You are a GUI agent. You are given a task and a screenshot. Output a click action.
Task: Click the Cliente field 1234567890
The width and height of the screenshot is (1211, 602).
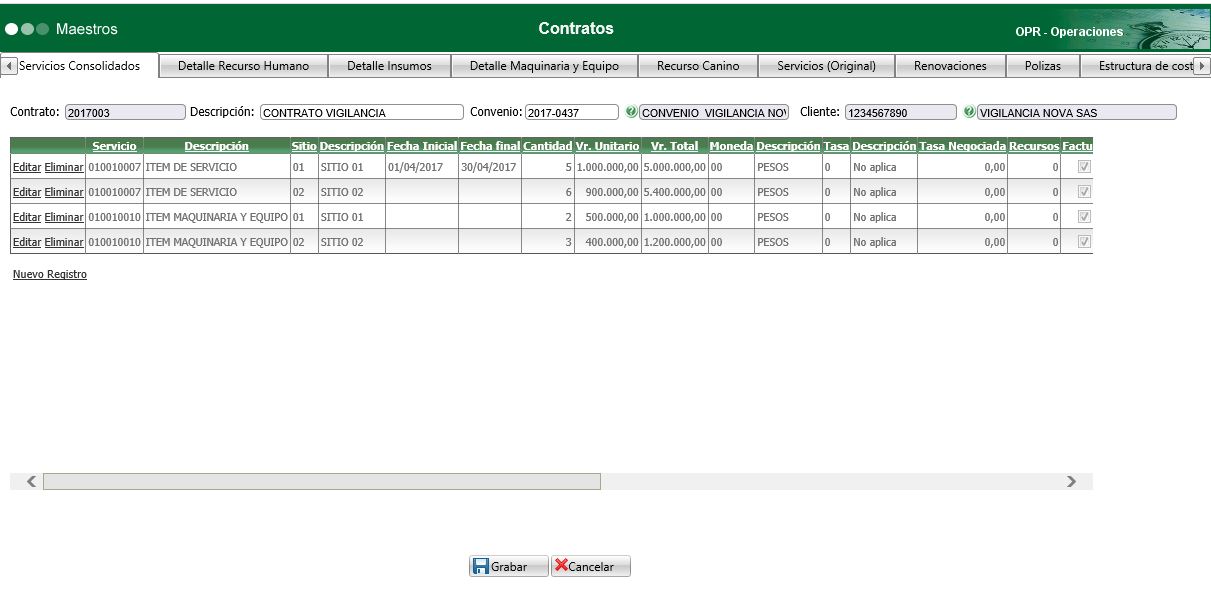(x=900, y=112)
